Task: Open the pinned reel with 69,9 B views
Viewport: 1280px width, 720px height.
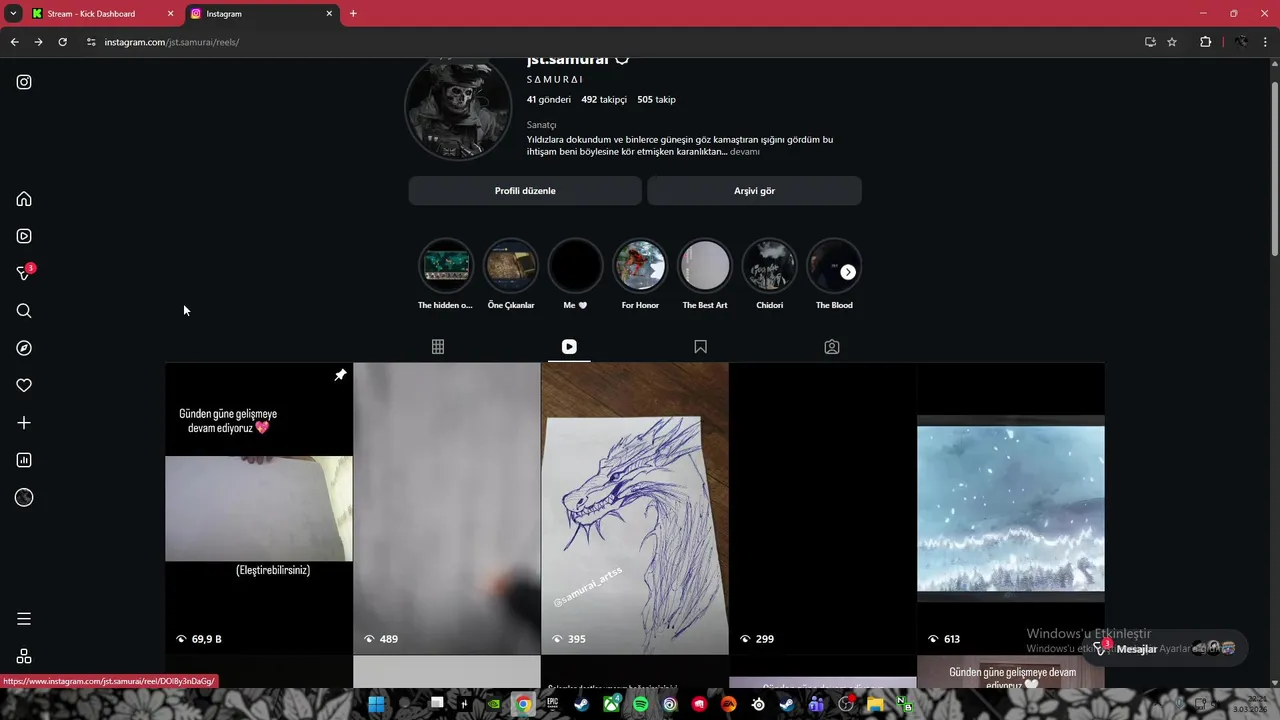Action: pos(259,508)
